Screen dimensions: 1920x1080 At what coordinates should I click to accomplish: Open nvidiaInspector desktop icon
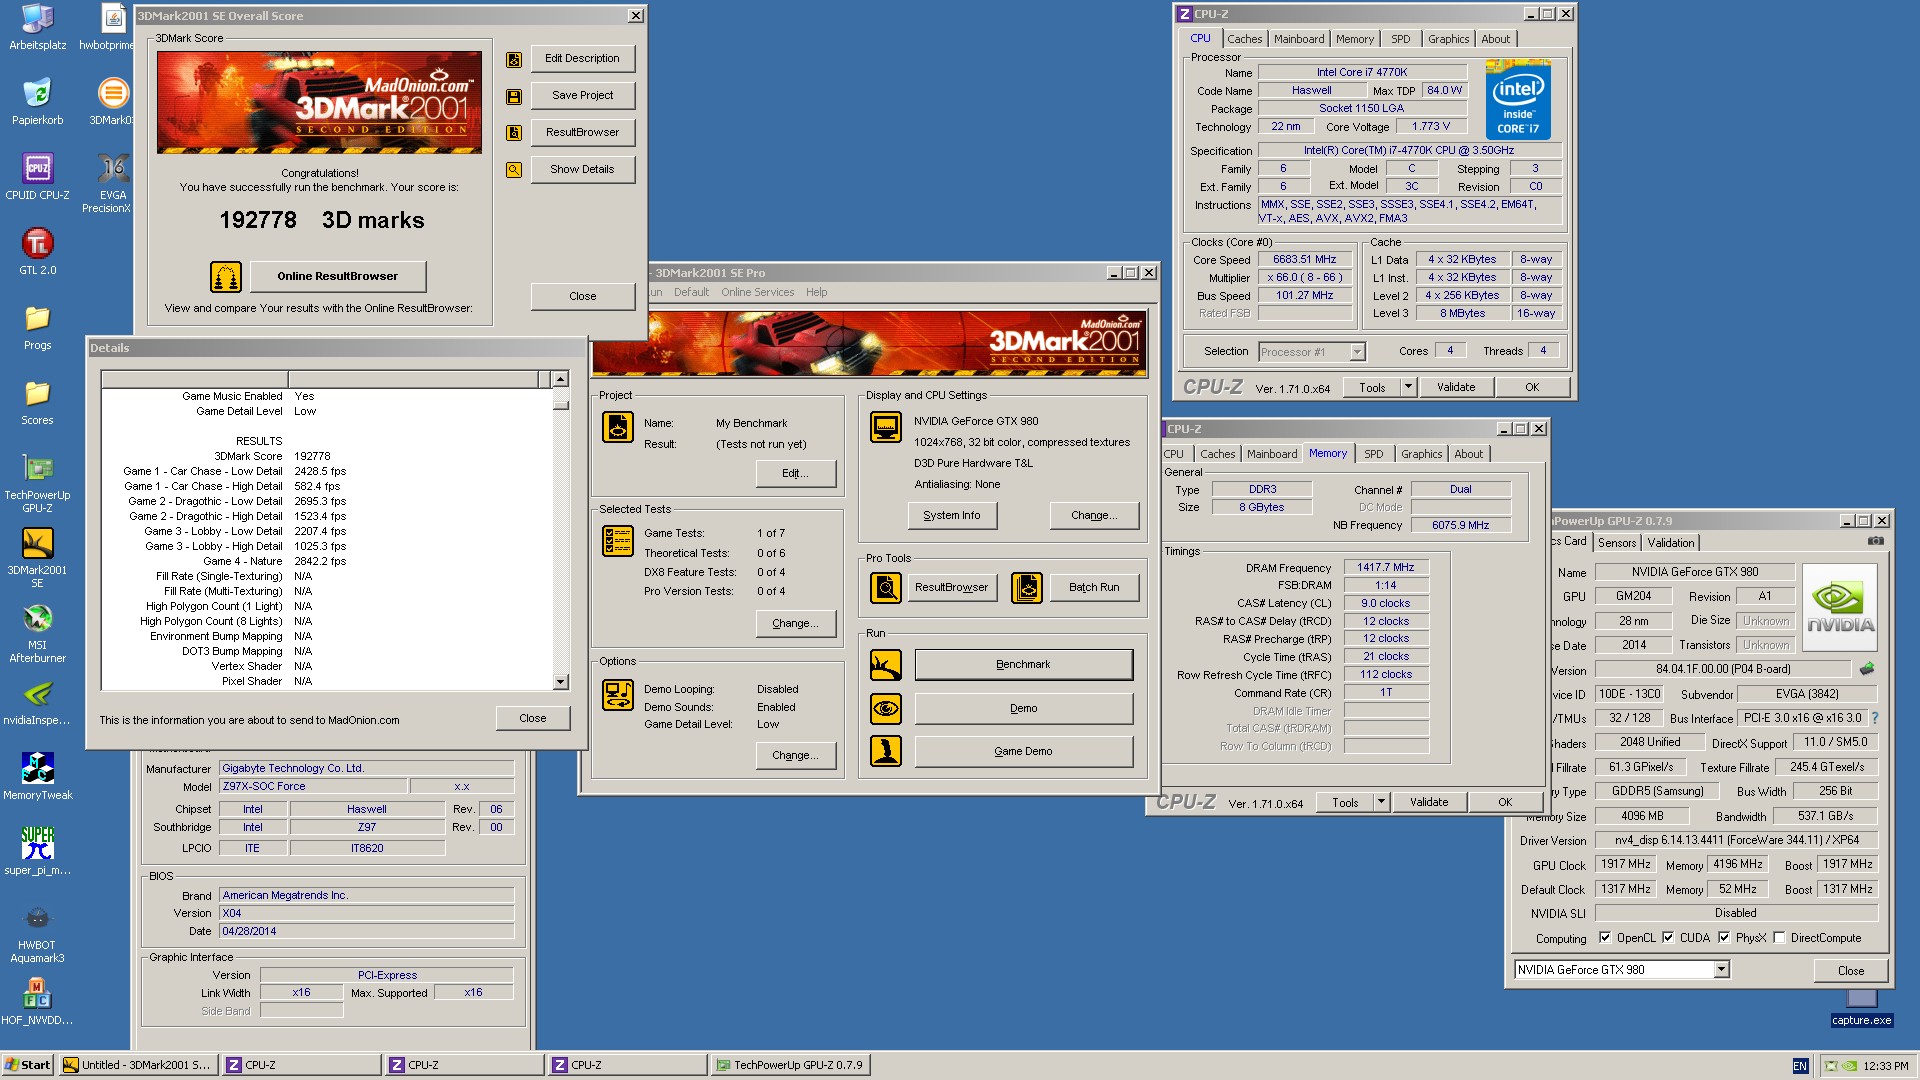(x=38, y=702)
